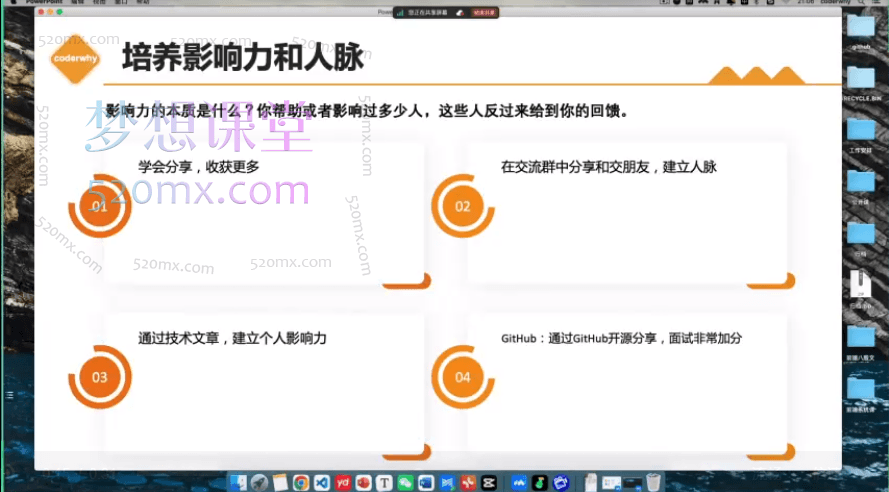Open the red 'yd' Youdao icon
This screenshot has height=492, width=889.
click(343, 482)
